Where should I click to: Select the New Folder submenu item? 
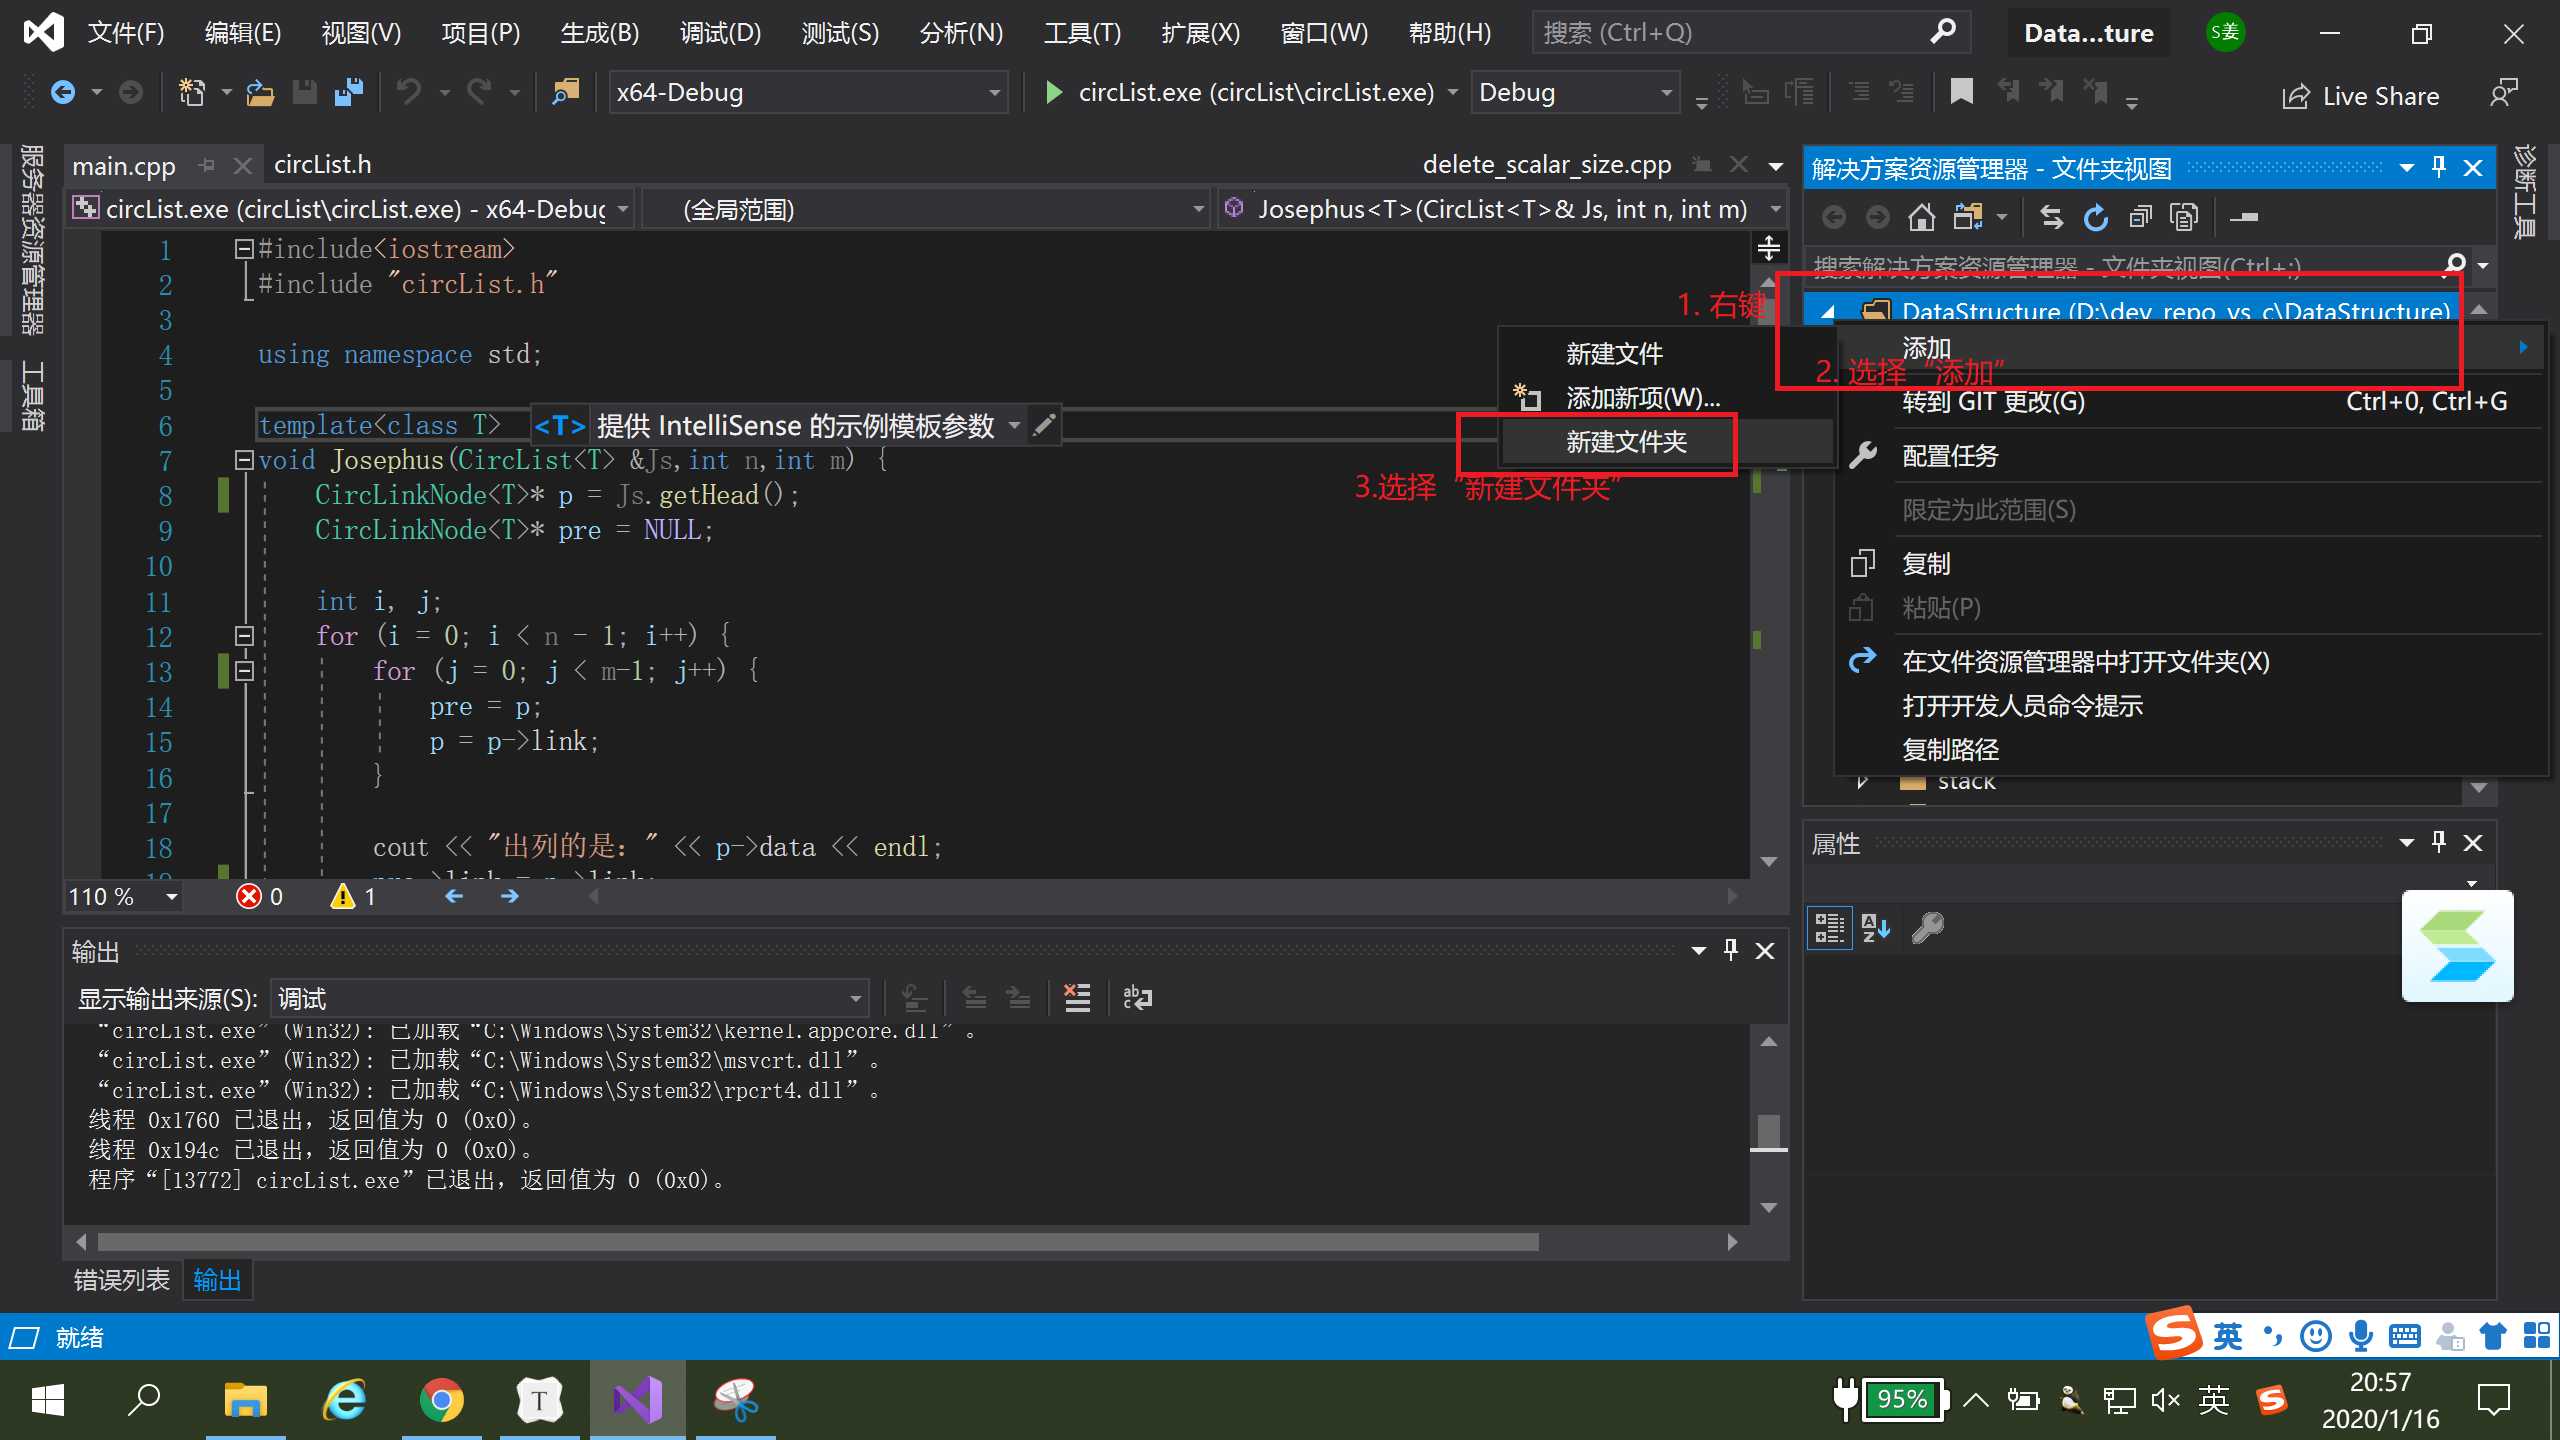pyautogui.click(x=1625, y=442)
